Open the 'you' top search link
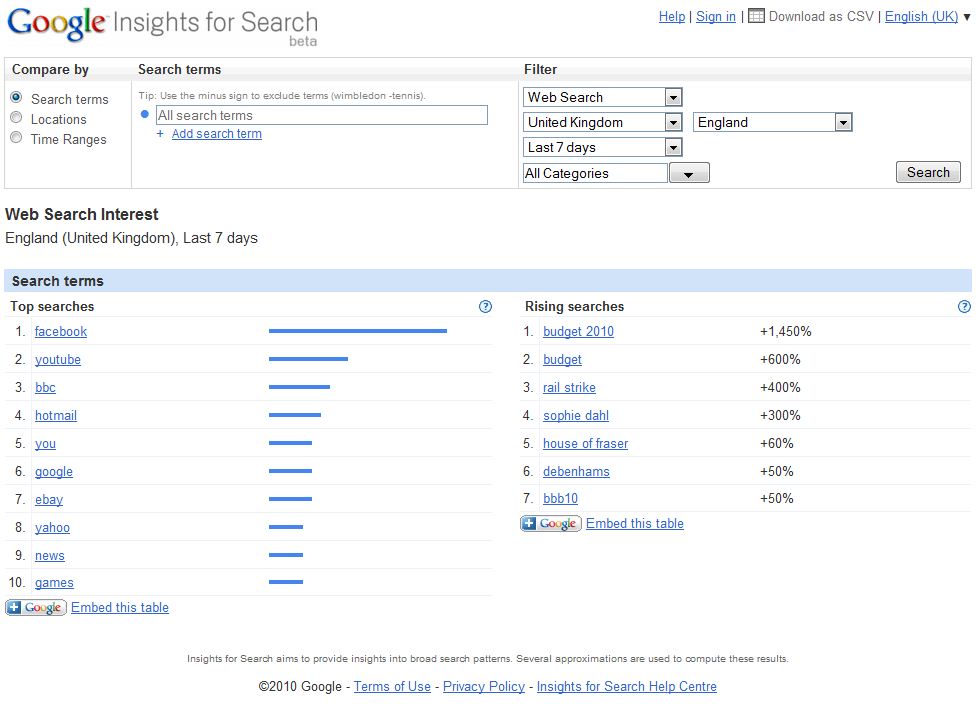 point(45,444)
